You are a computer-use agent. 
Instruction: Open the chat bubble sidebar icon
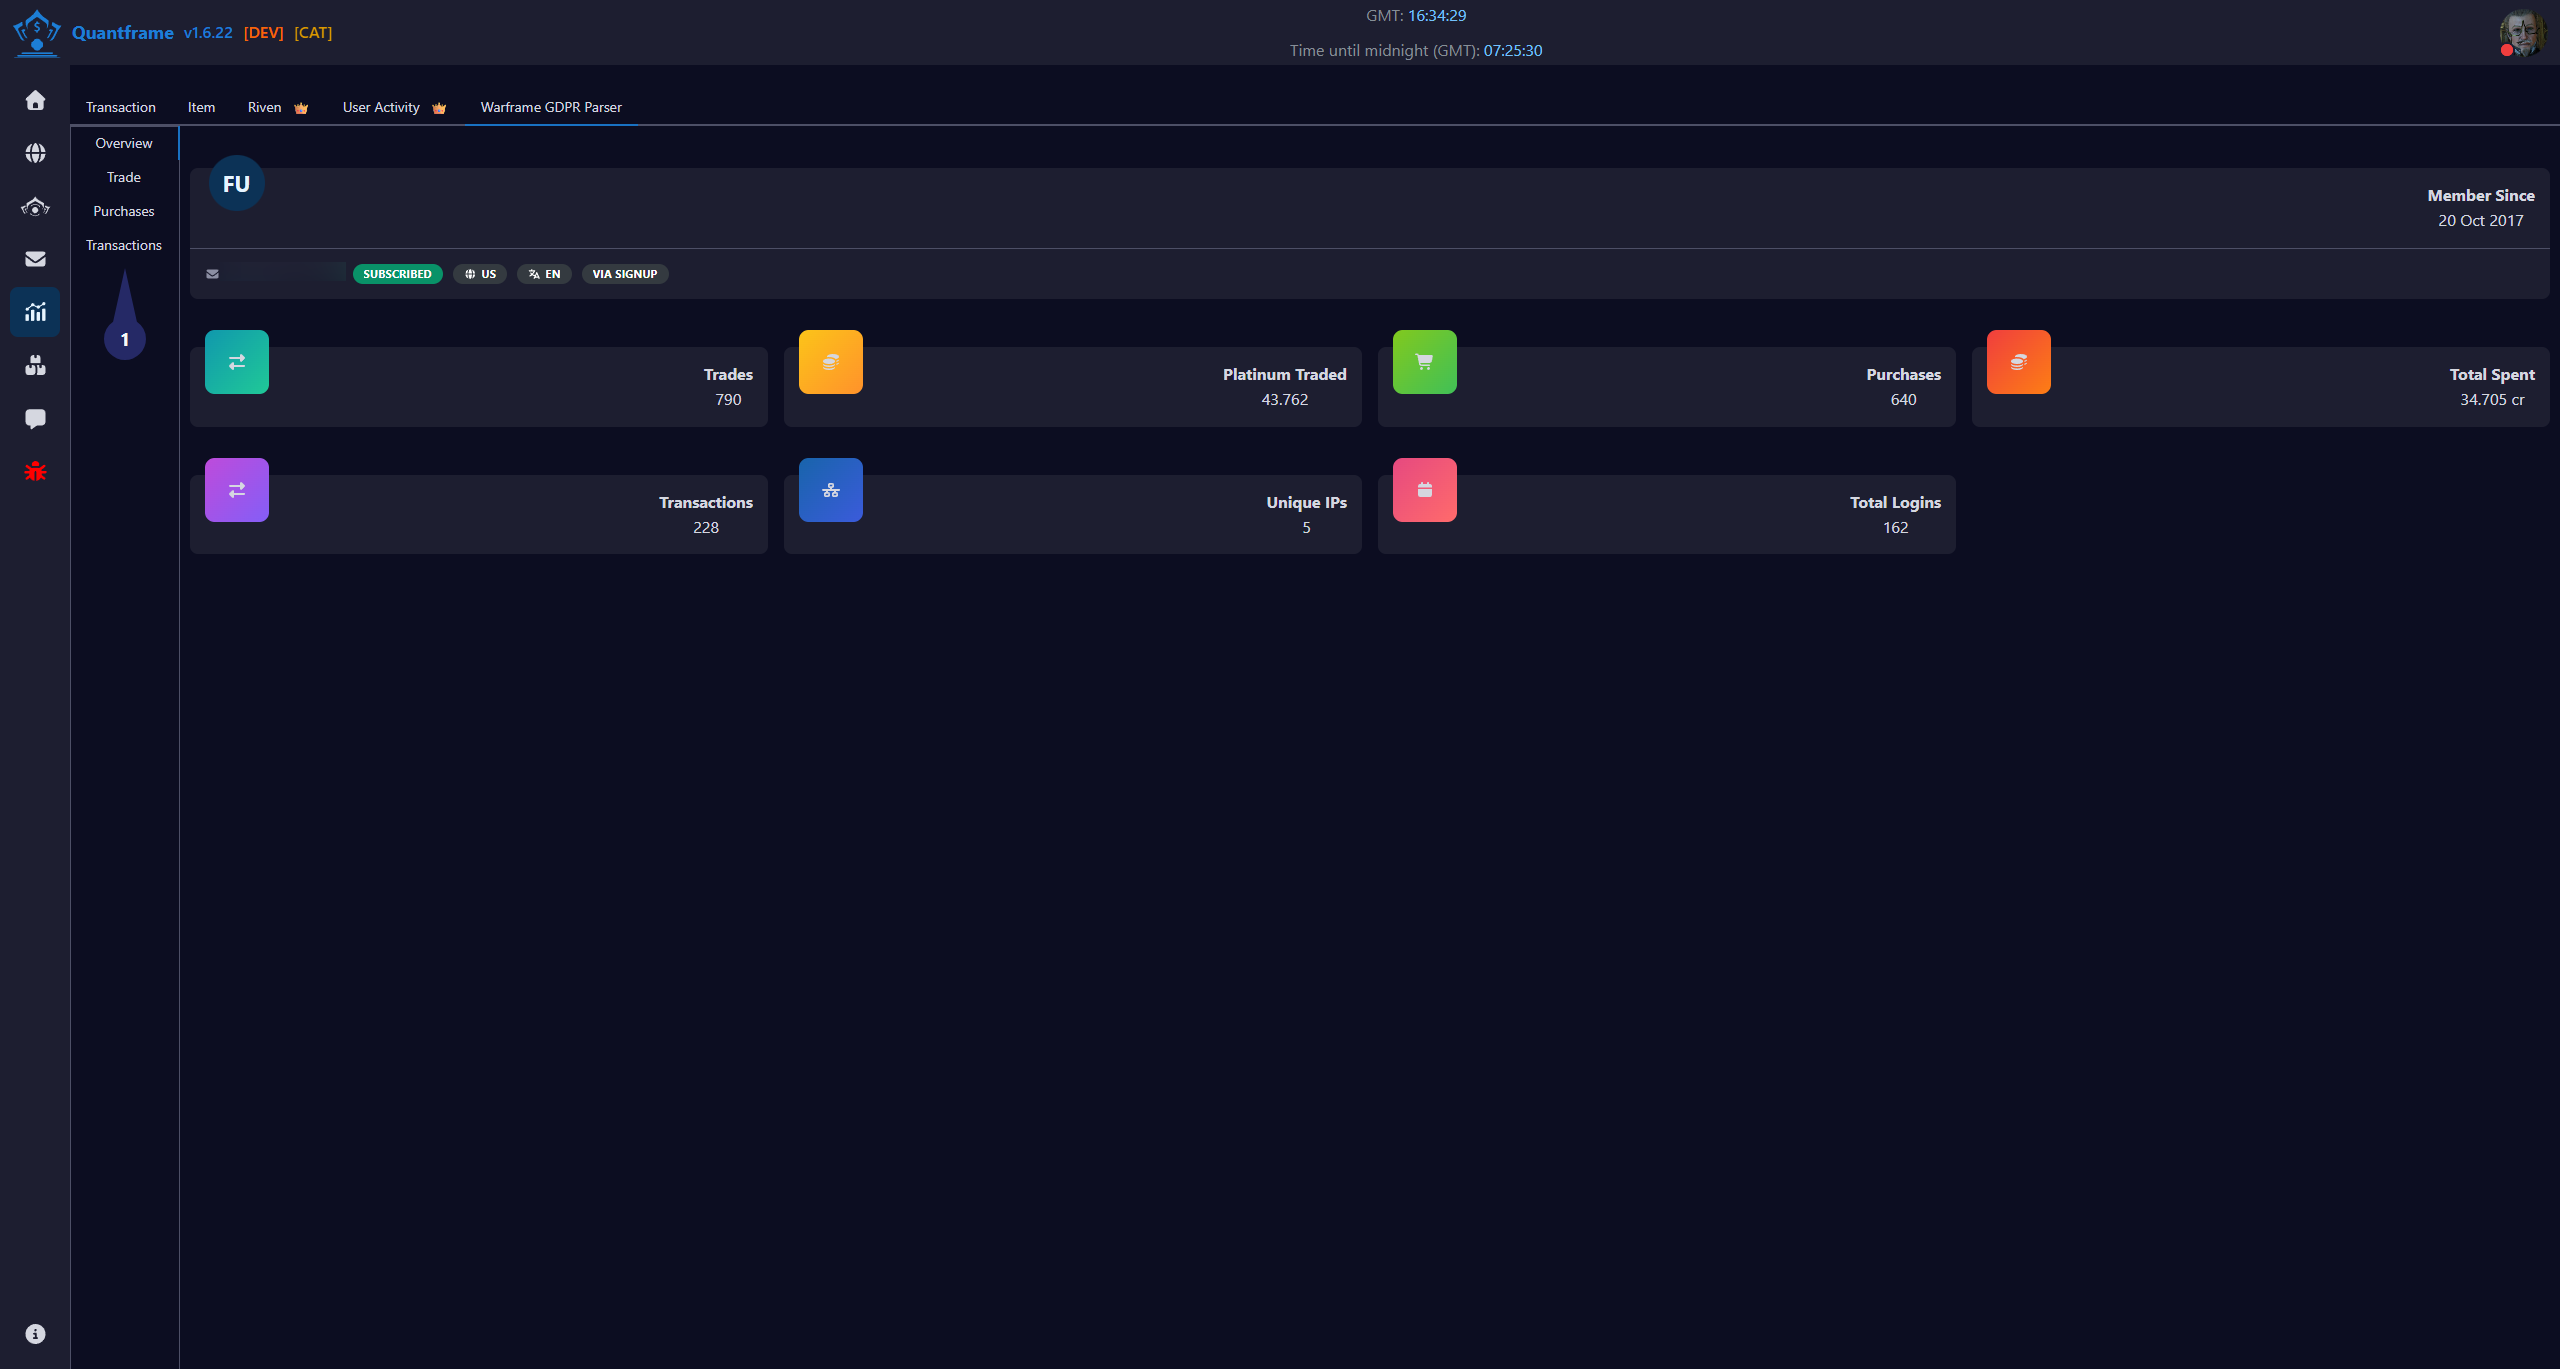point(35,418)
